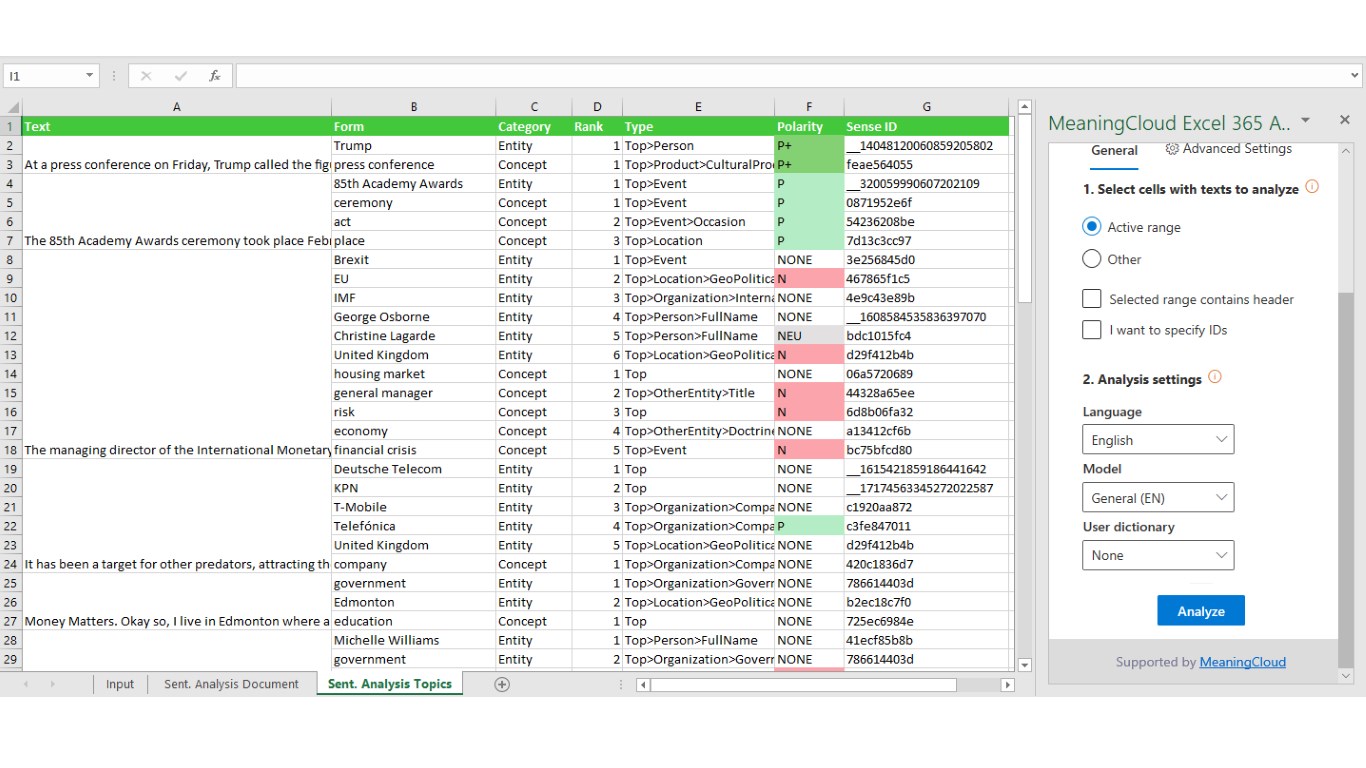This screenshot has height=768, width=1366.
Task: Select the Active range radio button
Action: click(1092, 227)
